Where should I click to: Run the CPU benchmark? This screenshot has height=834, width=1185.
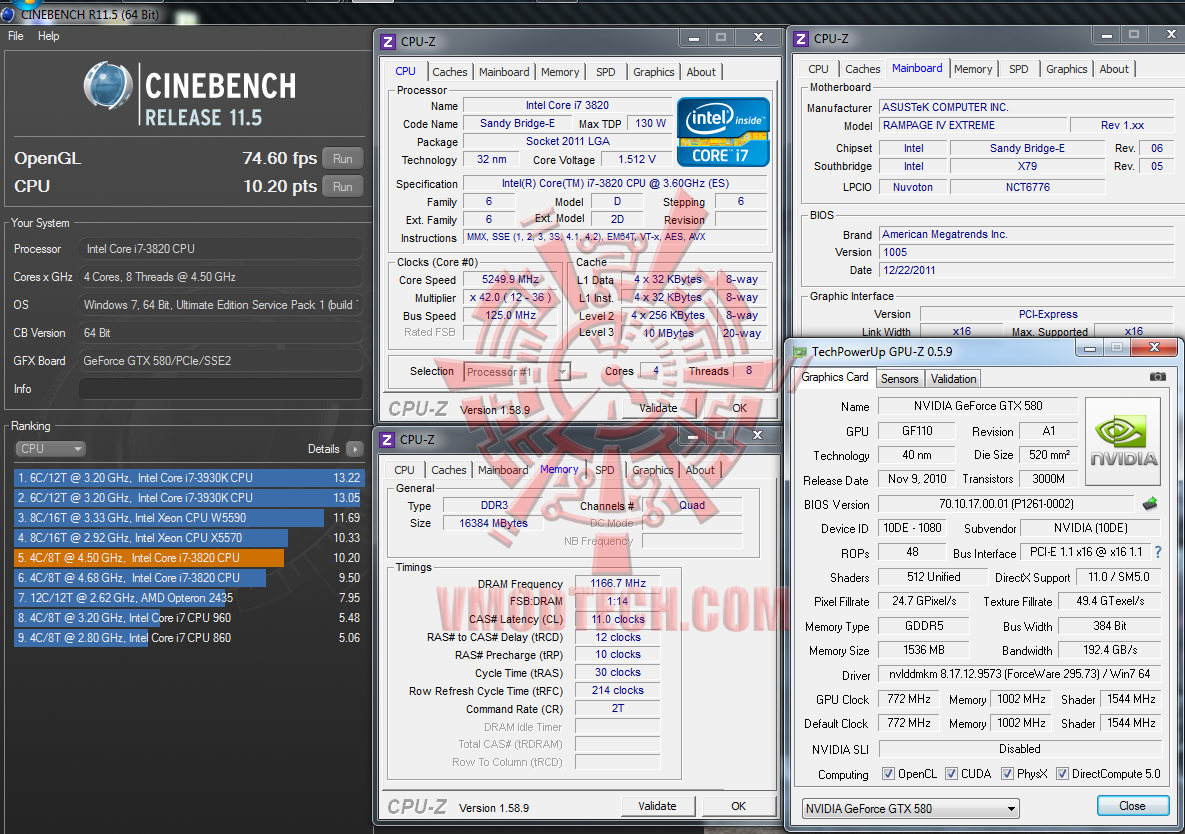342,187
